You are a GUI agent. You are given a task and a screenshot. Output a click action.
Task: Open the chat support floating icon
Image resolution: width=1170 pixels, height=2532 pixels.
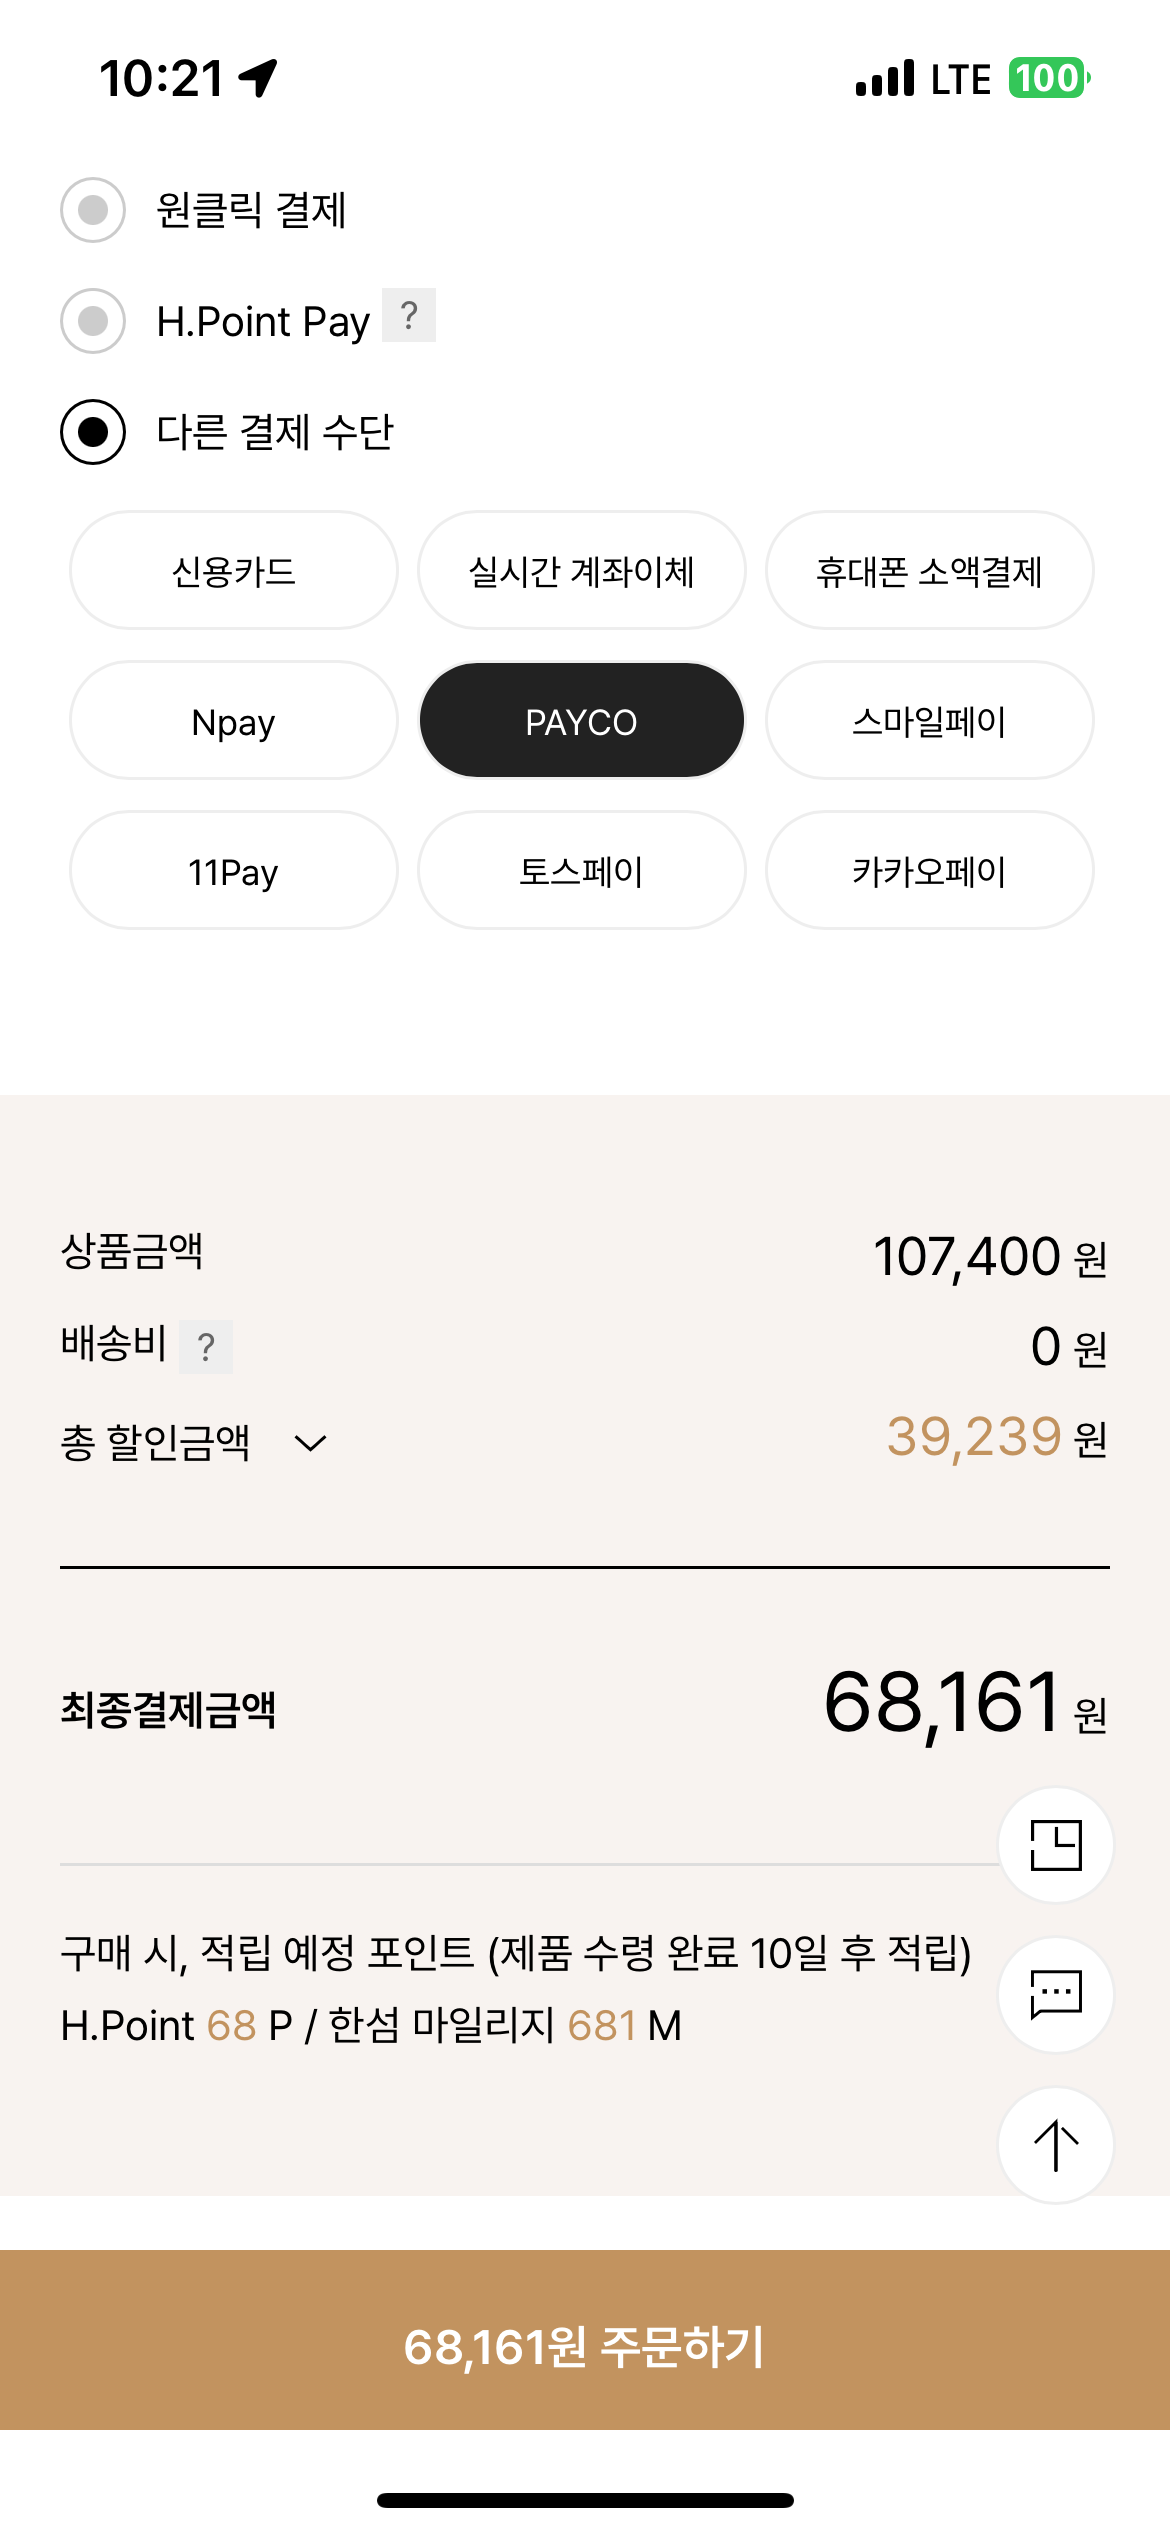coord(1055,1995)
